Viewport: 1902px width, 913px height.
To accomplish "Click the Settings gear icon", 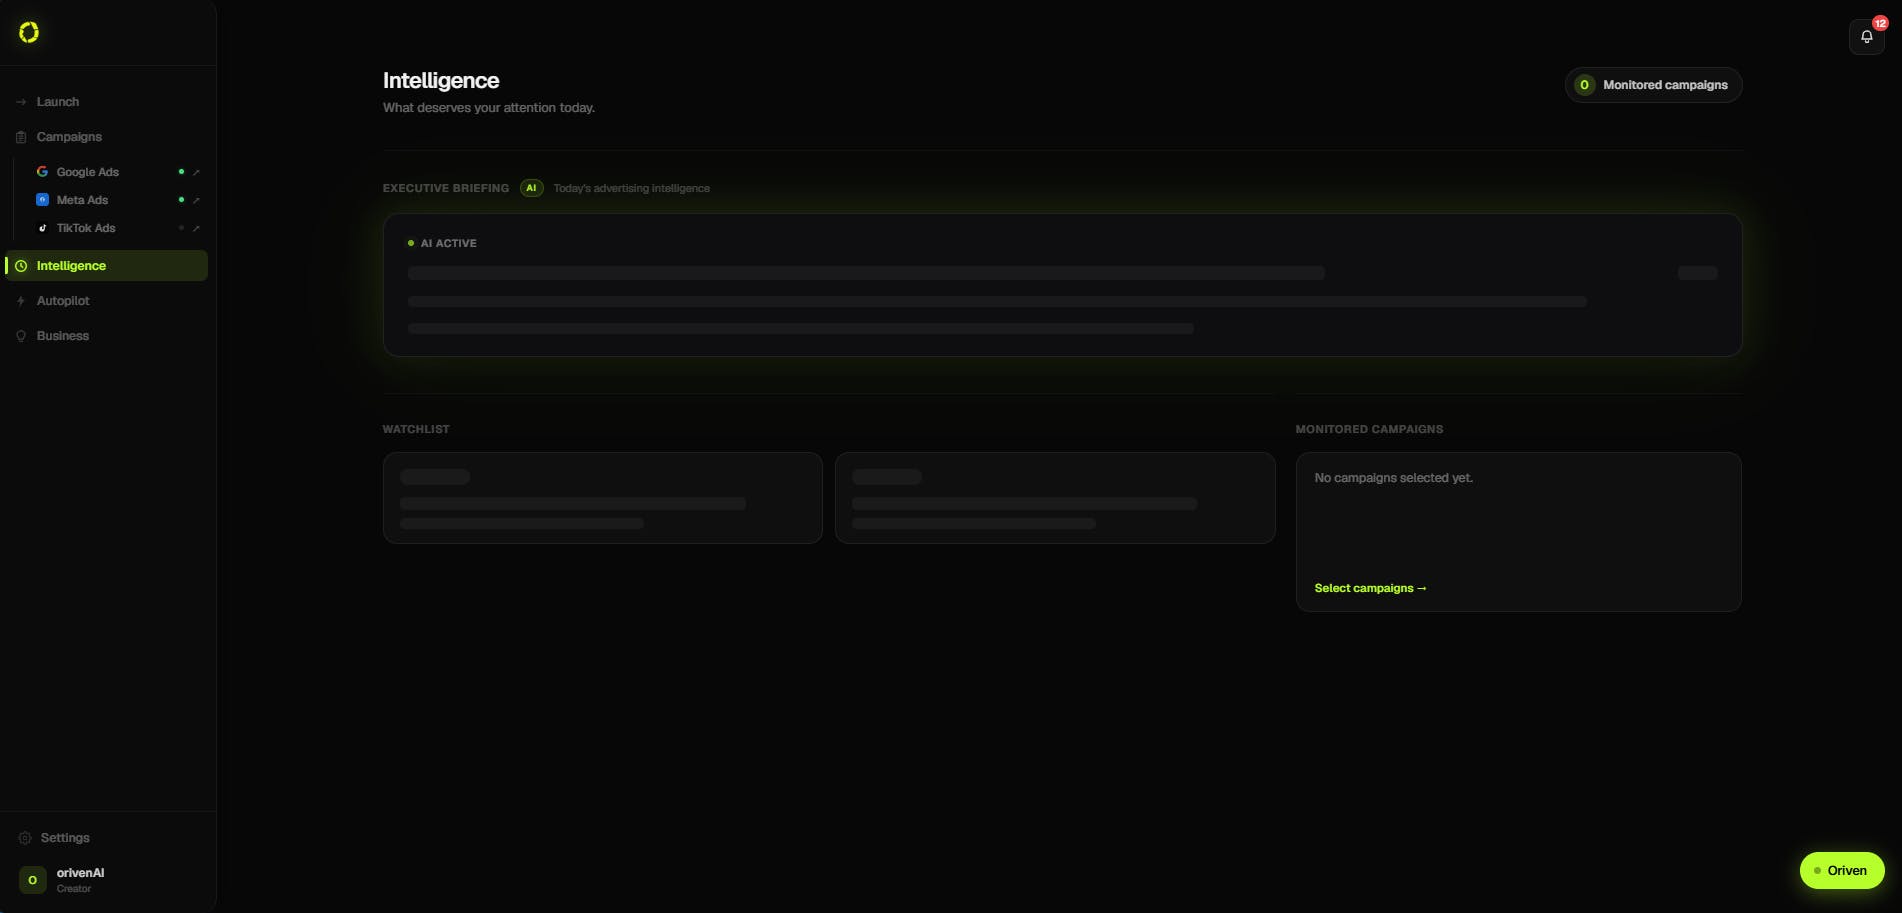I will pos(25,838).
